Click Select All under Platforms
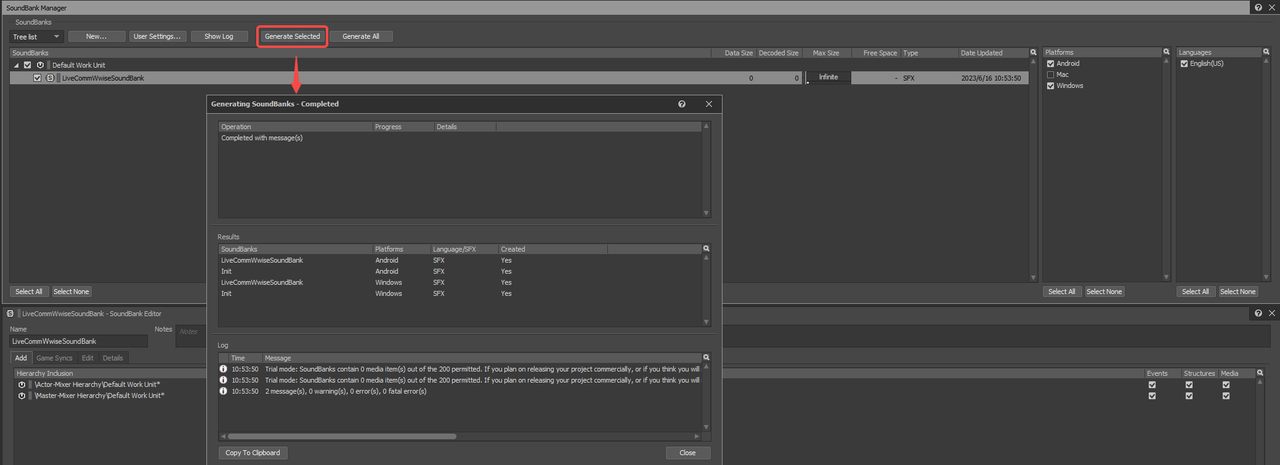 [x=1061, y=292]
